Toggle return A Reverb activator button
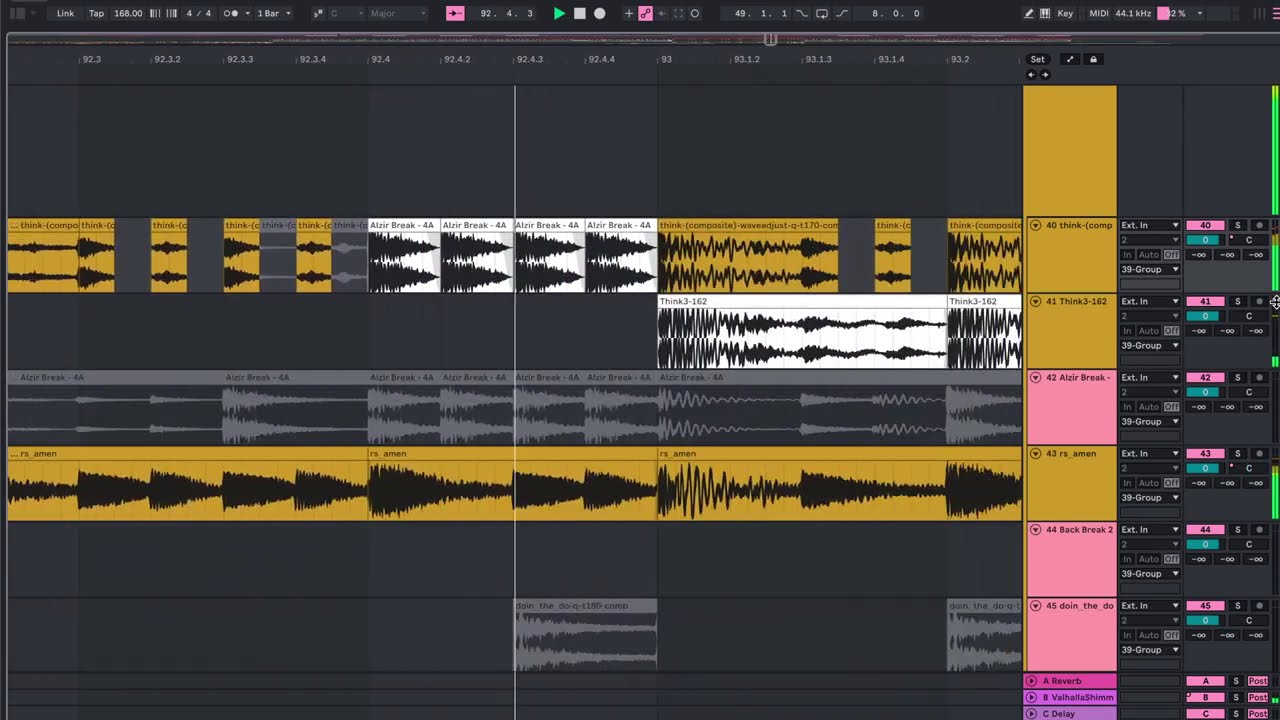Viewport: 1280px width, 720px height. point(1205,681)
